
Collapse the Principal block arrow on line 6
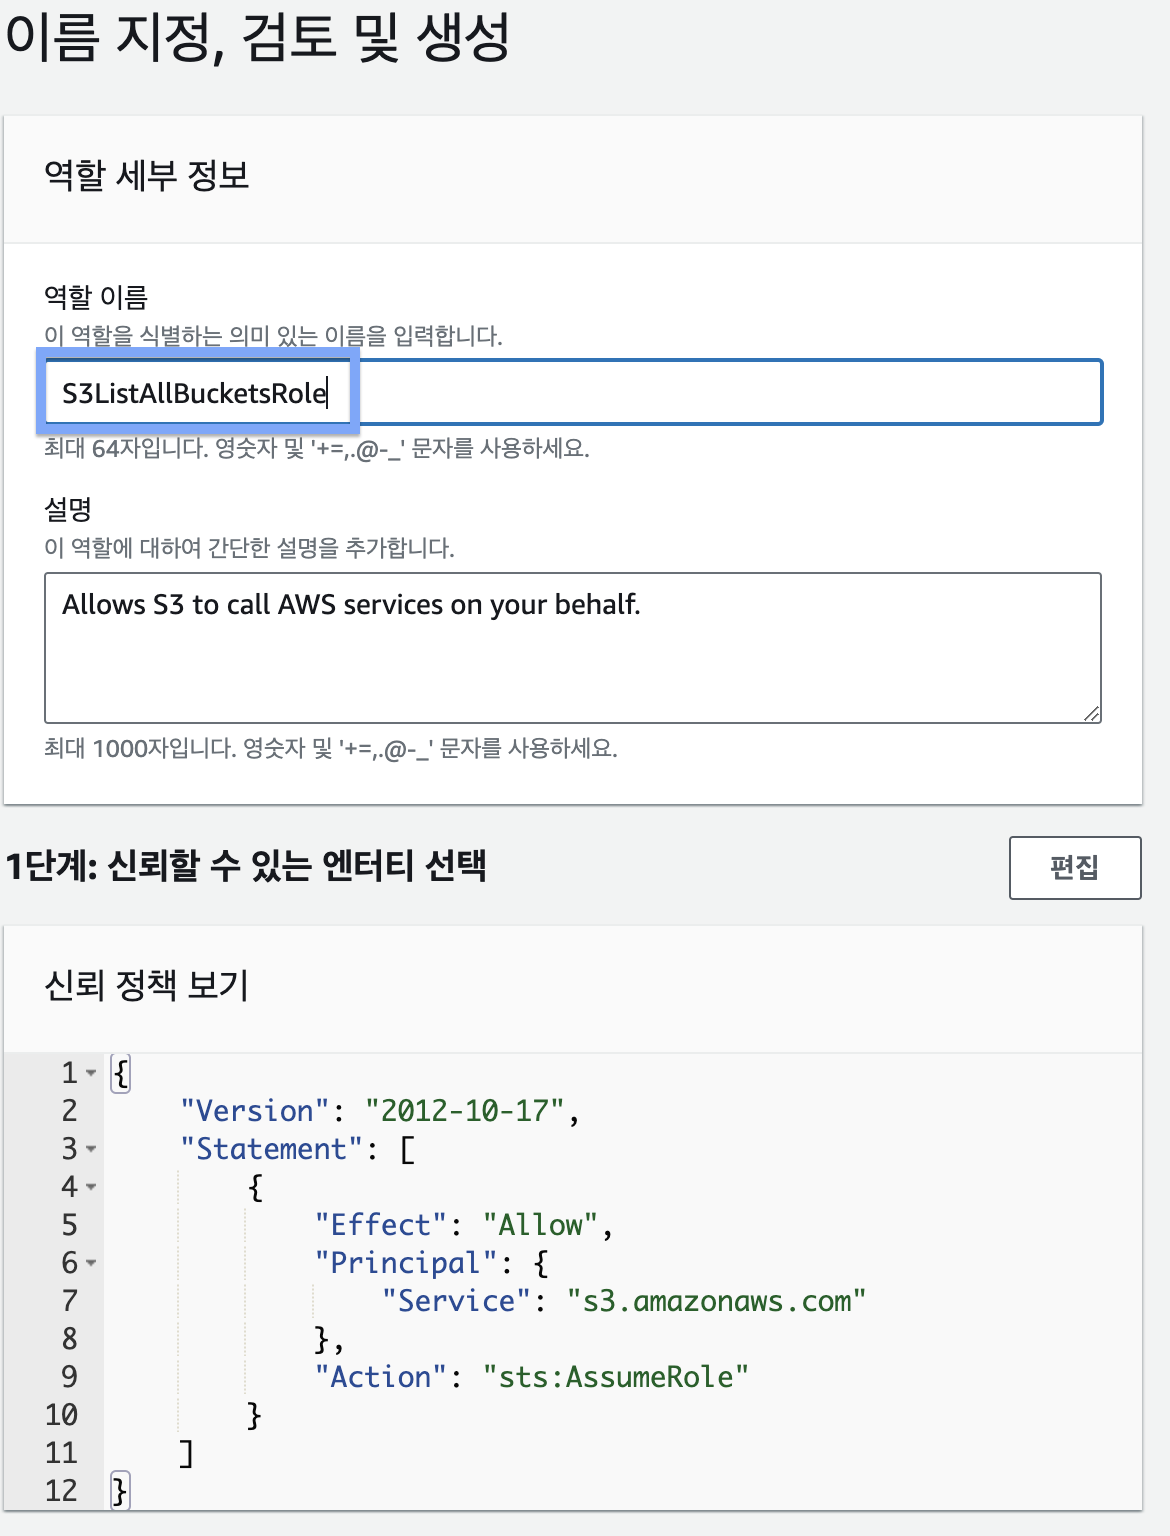coord(91,1263)
